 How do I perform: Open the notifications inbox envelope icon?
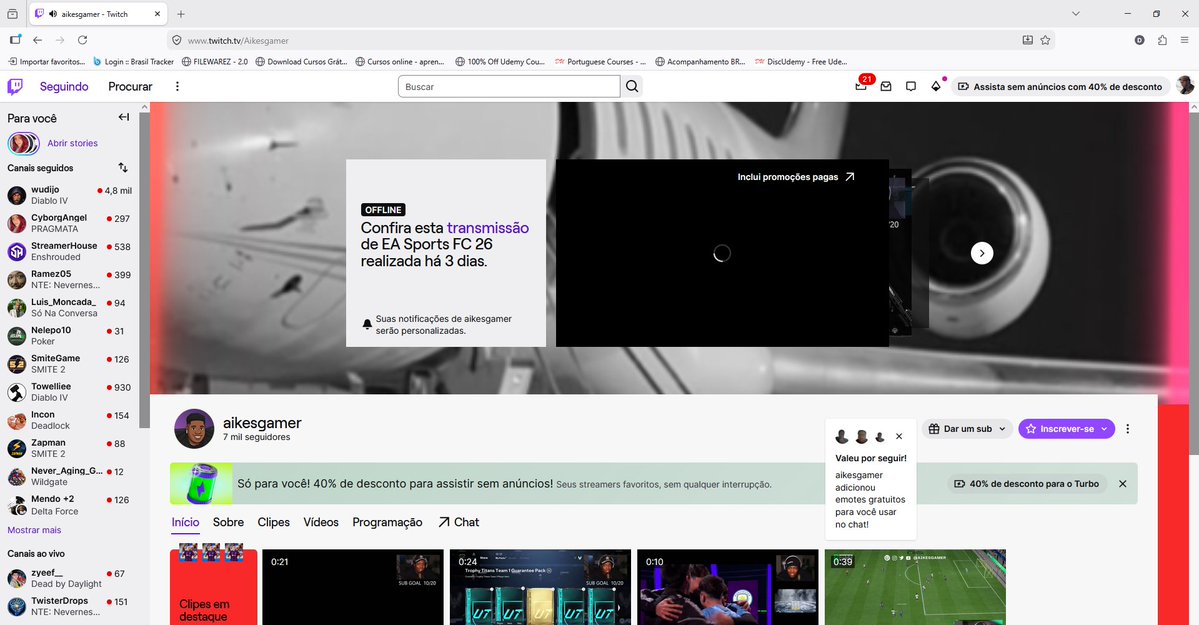(885, 86)
